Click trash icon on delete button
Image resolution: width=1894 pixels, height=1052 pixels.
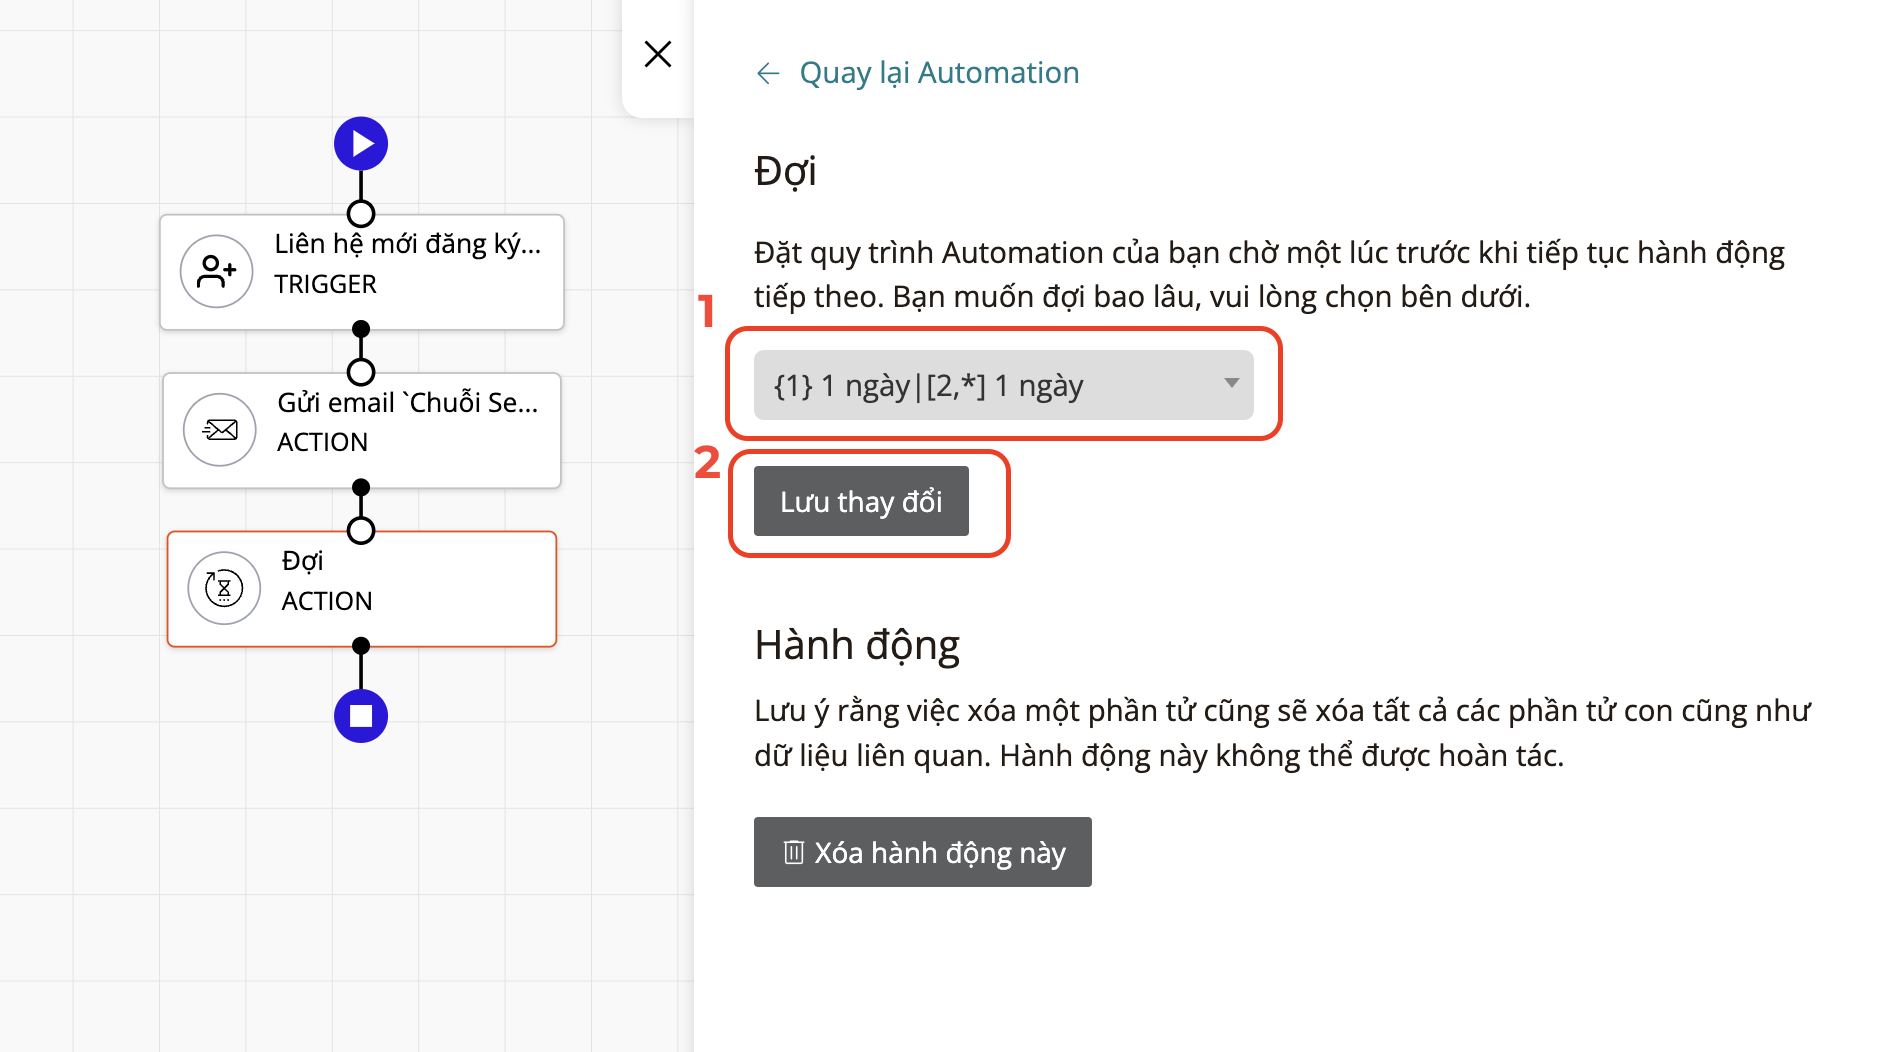click(x=793, y=852)
